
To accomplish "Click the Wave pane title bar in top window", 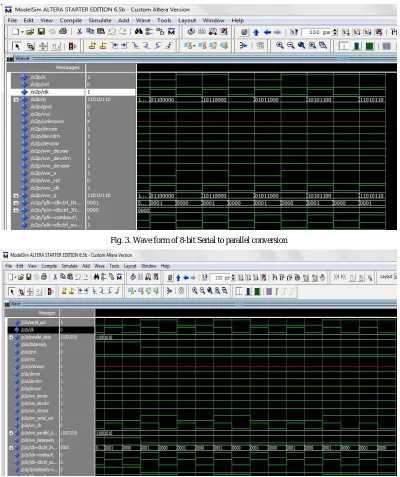I will [201, 58].
